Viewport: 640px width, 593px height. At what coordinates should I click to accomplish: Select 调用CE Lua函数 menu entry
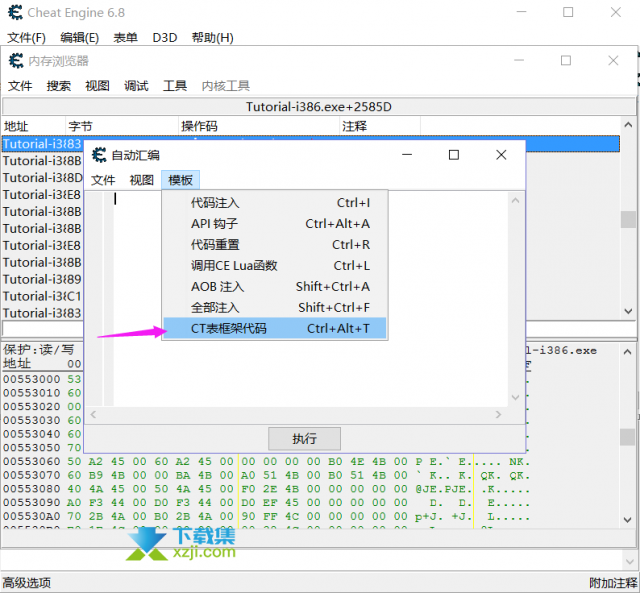(275, 266)
